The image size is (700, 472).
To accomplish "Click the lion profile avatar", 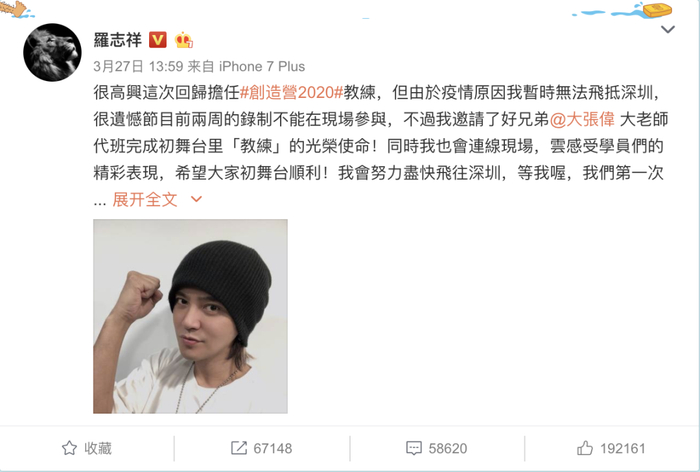I will point(52,52).
